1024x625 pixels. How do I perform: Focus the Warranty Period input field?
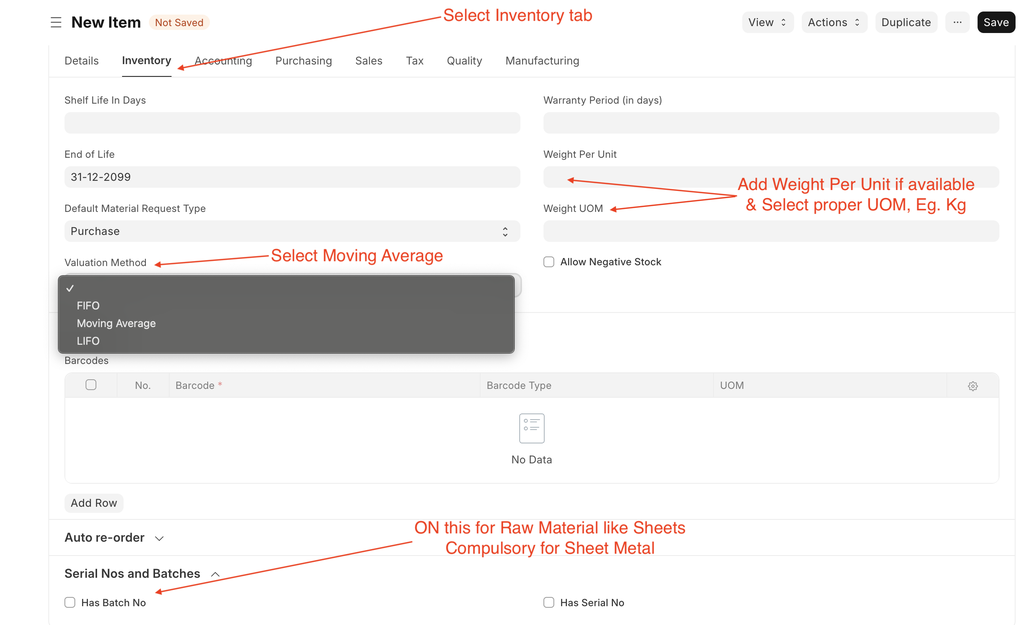coord(771,123)
